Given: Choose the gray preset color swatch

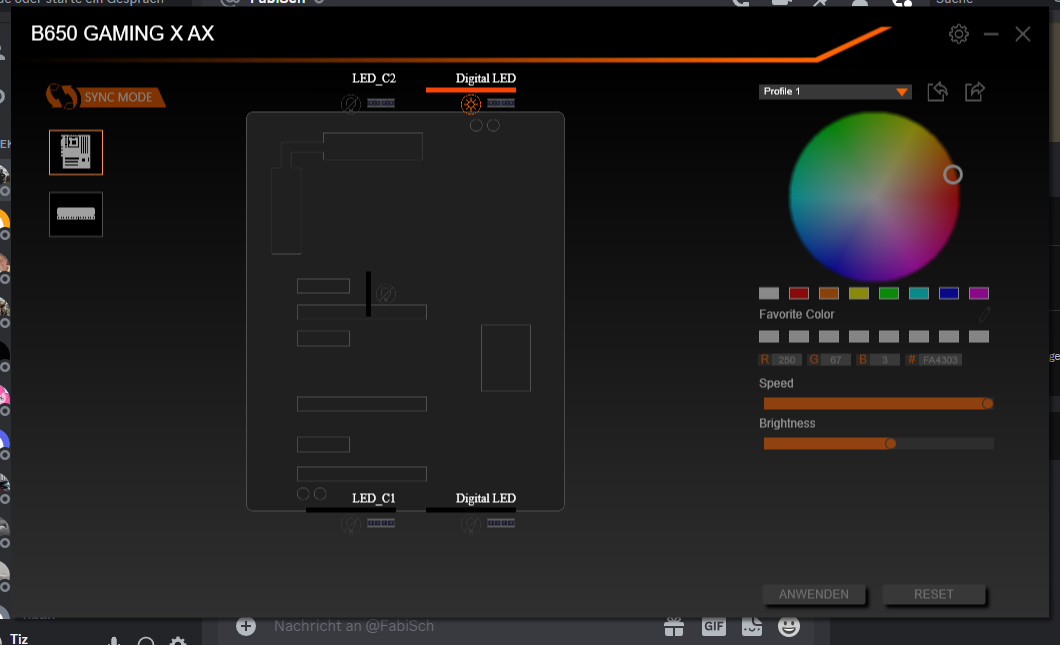Looking at the screenshot, I should [x=769, y=293].
